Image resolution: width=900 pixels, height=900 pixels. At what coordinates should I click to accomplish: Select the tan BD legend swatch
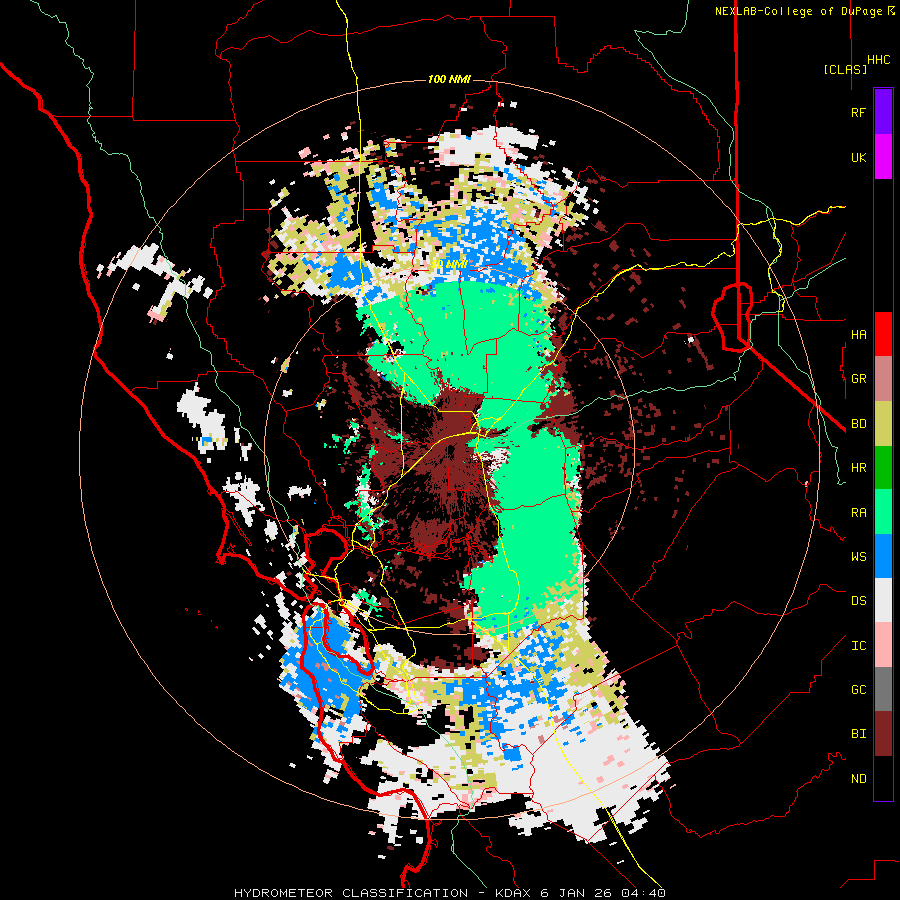883,423
